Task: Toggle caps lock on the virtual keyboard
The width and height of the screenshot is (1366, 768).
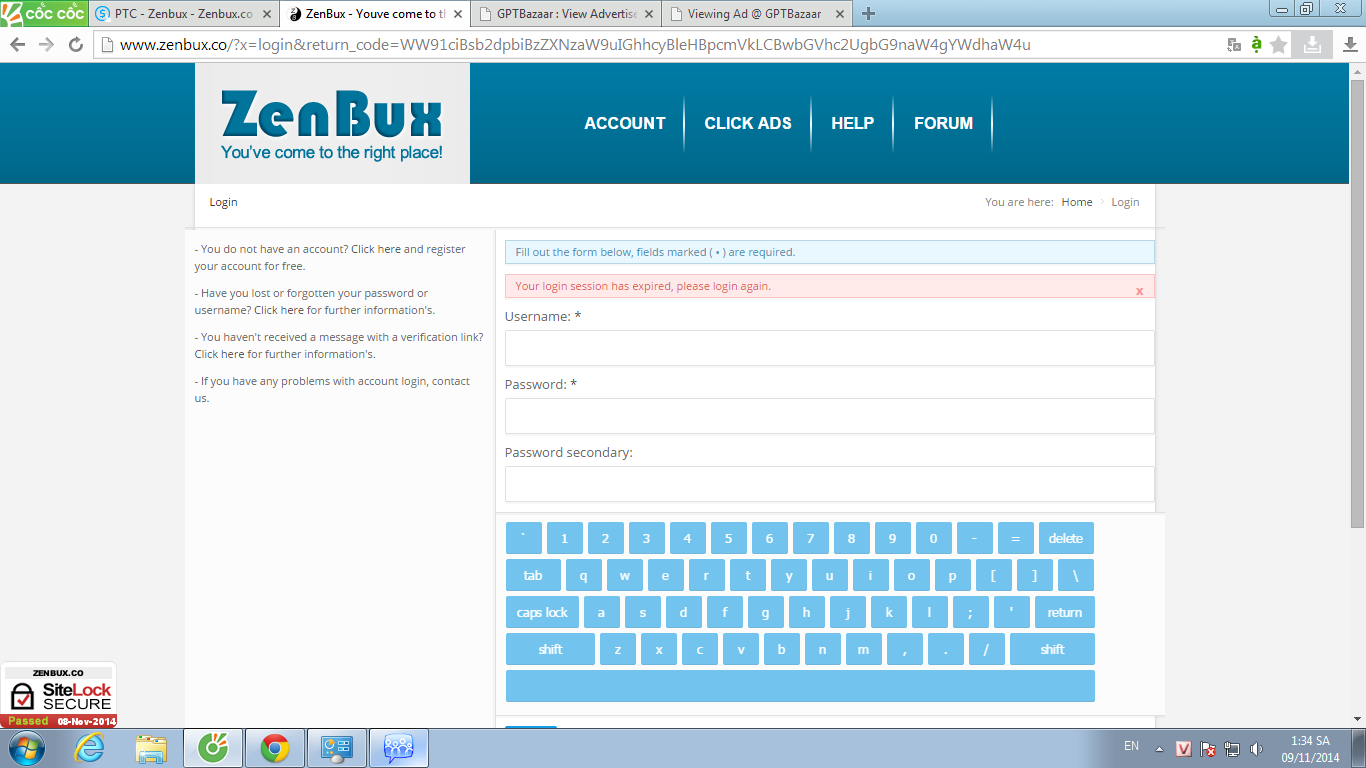Action: [x=542, y=612]
